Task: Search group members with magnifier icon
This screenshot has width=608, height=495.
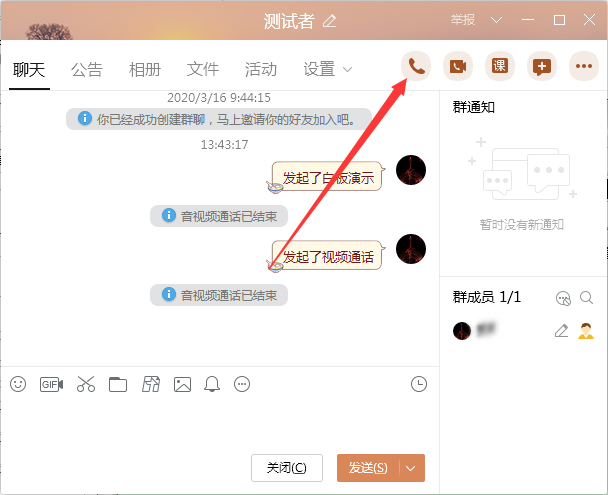Action: pyautogui.click(x=586, y=298)
